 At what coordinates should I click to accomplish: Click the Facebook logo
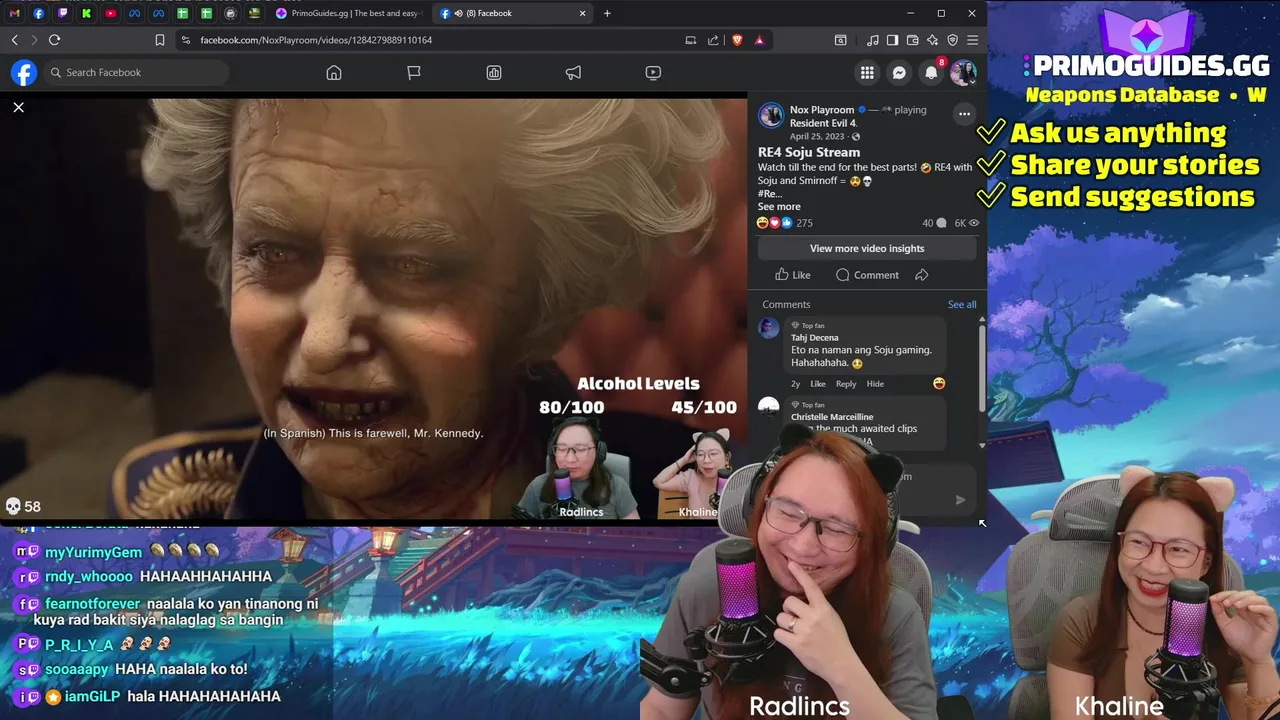click(24, 73)
